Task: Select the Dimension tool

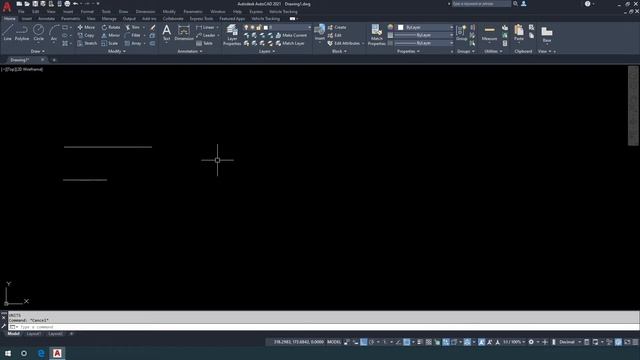Action: [184, 33]
